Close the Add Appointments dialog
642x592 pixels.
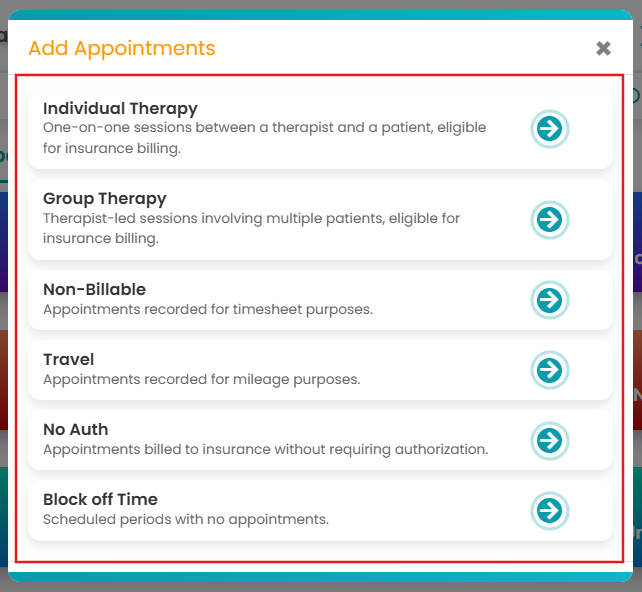(603, 48)
